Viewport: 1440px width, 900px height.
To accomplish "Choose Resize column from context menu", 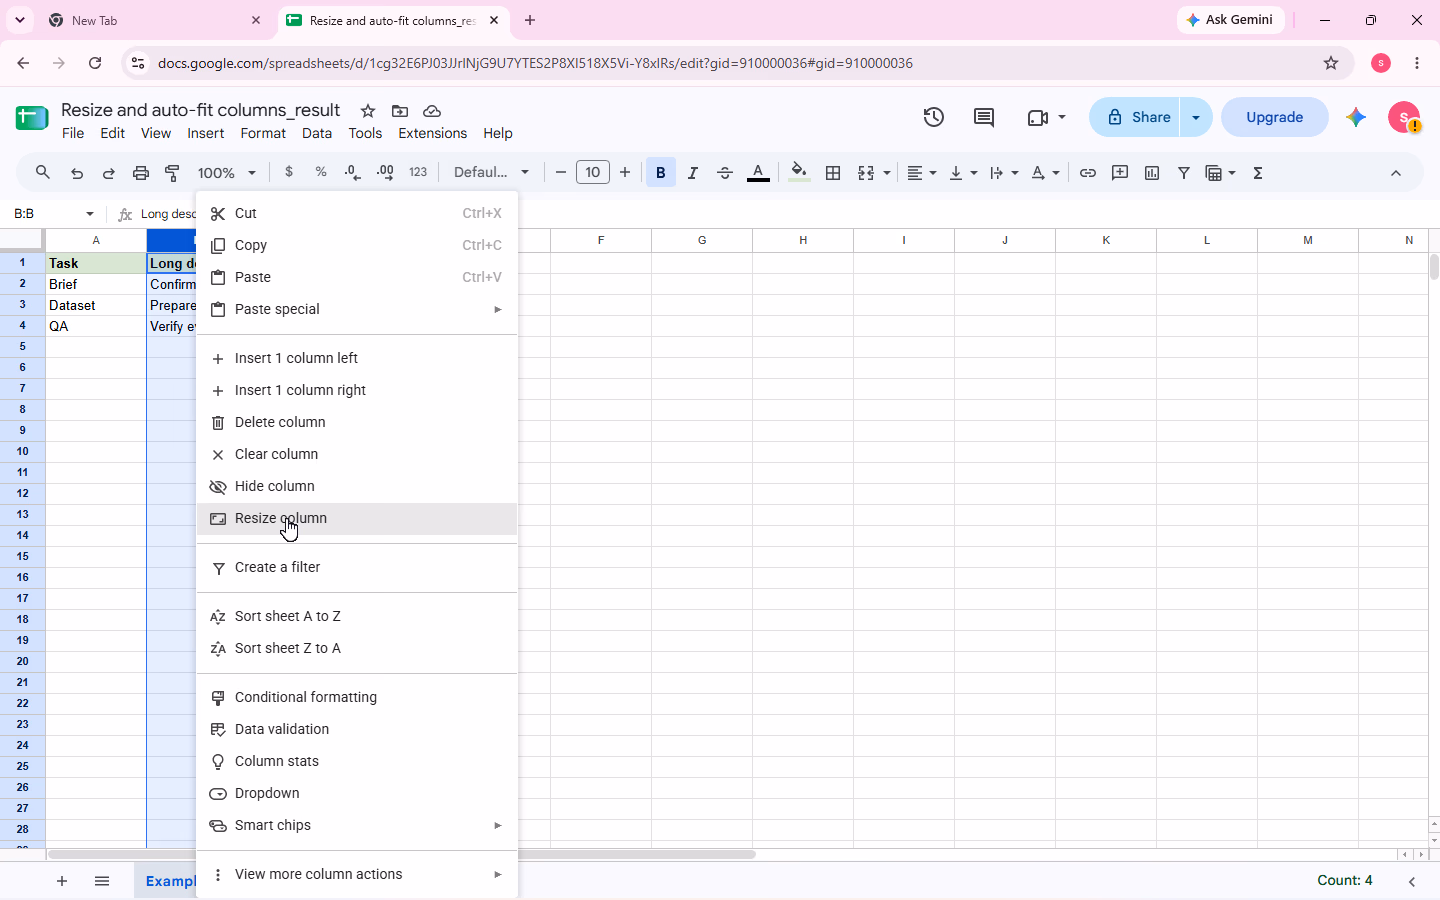I will pos(357,518).
